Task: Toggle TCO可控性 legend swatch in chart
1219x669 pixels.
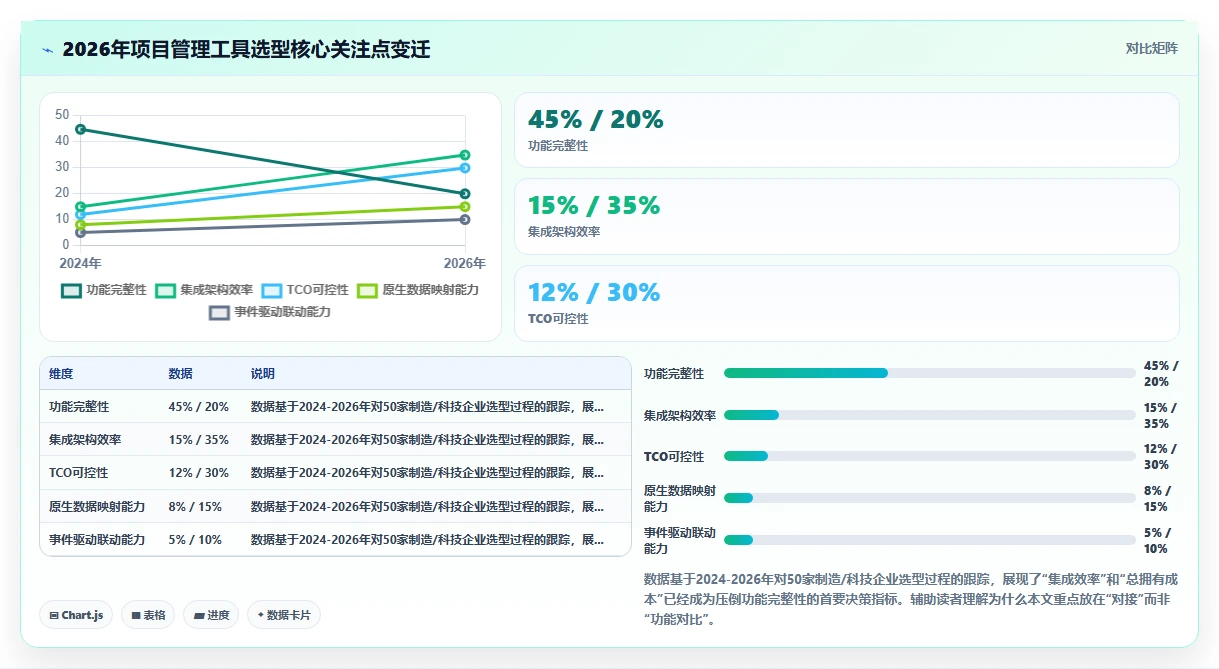Action: (272, 290)
